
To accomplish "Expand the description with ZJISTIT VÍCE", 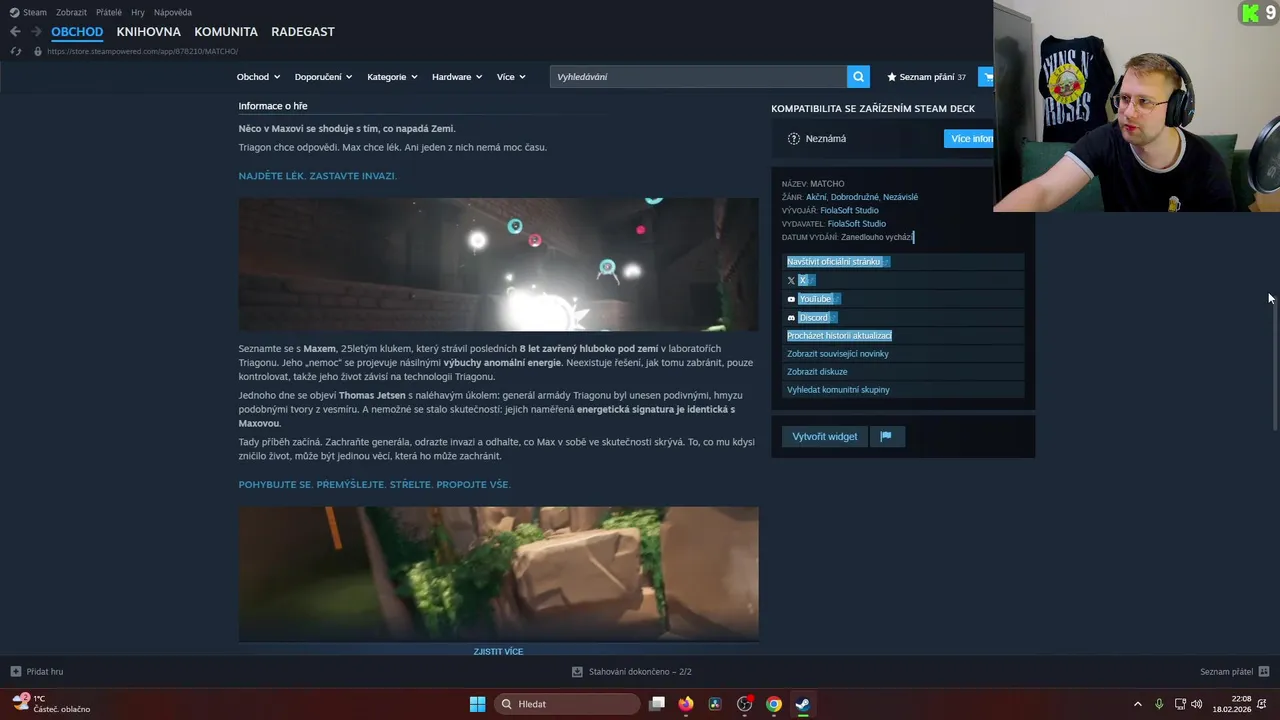I will click(498, 651).
